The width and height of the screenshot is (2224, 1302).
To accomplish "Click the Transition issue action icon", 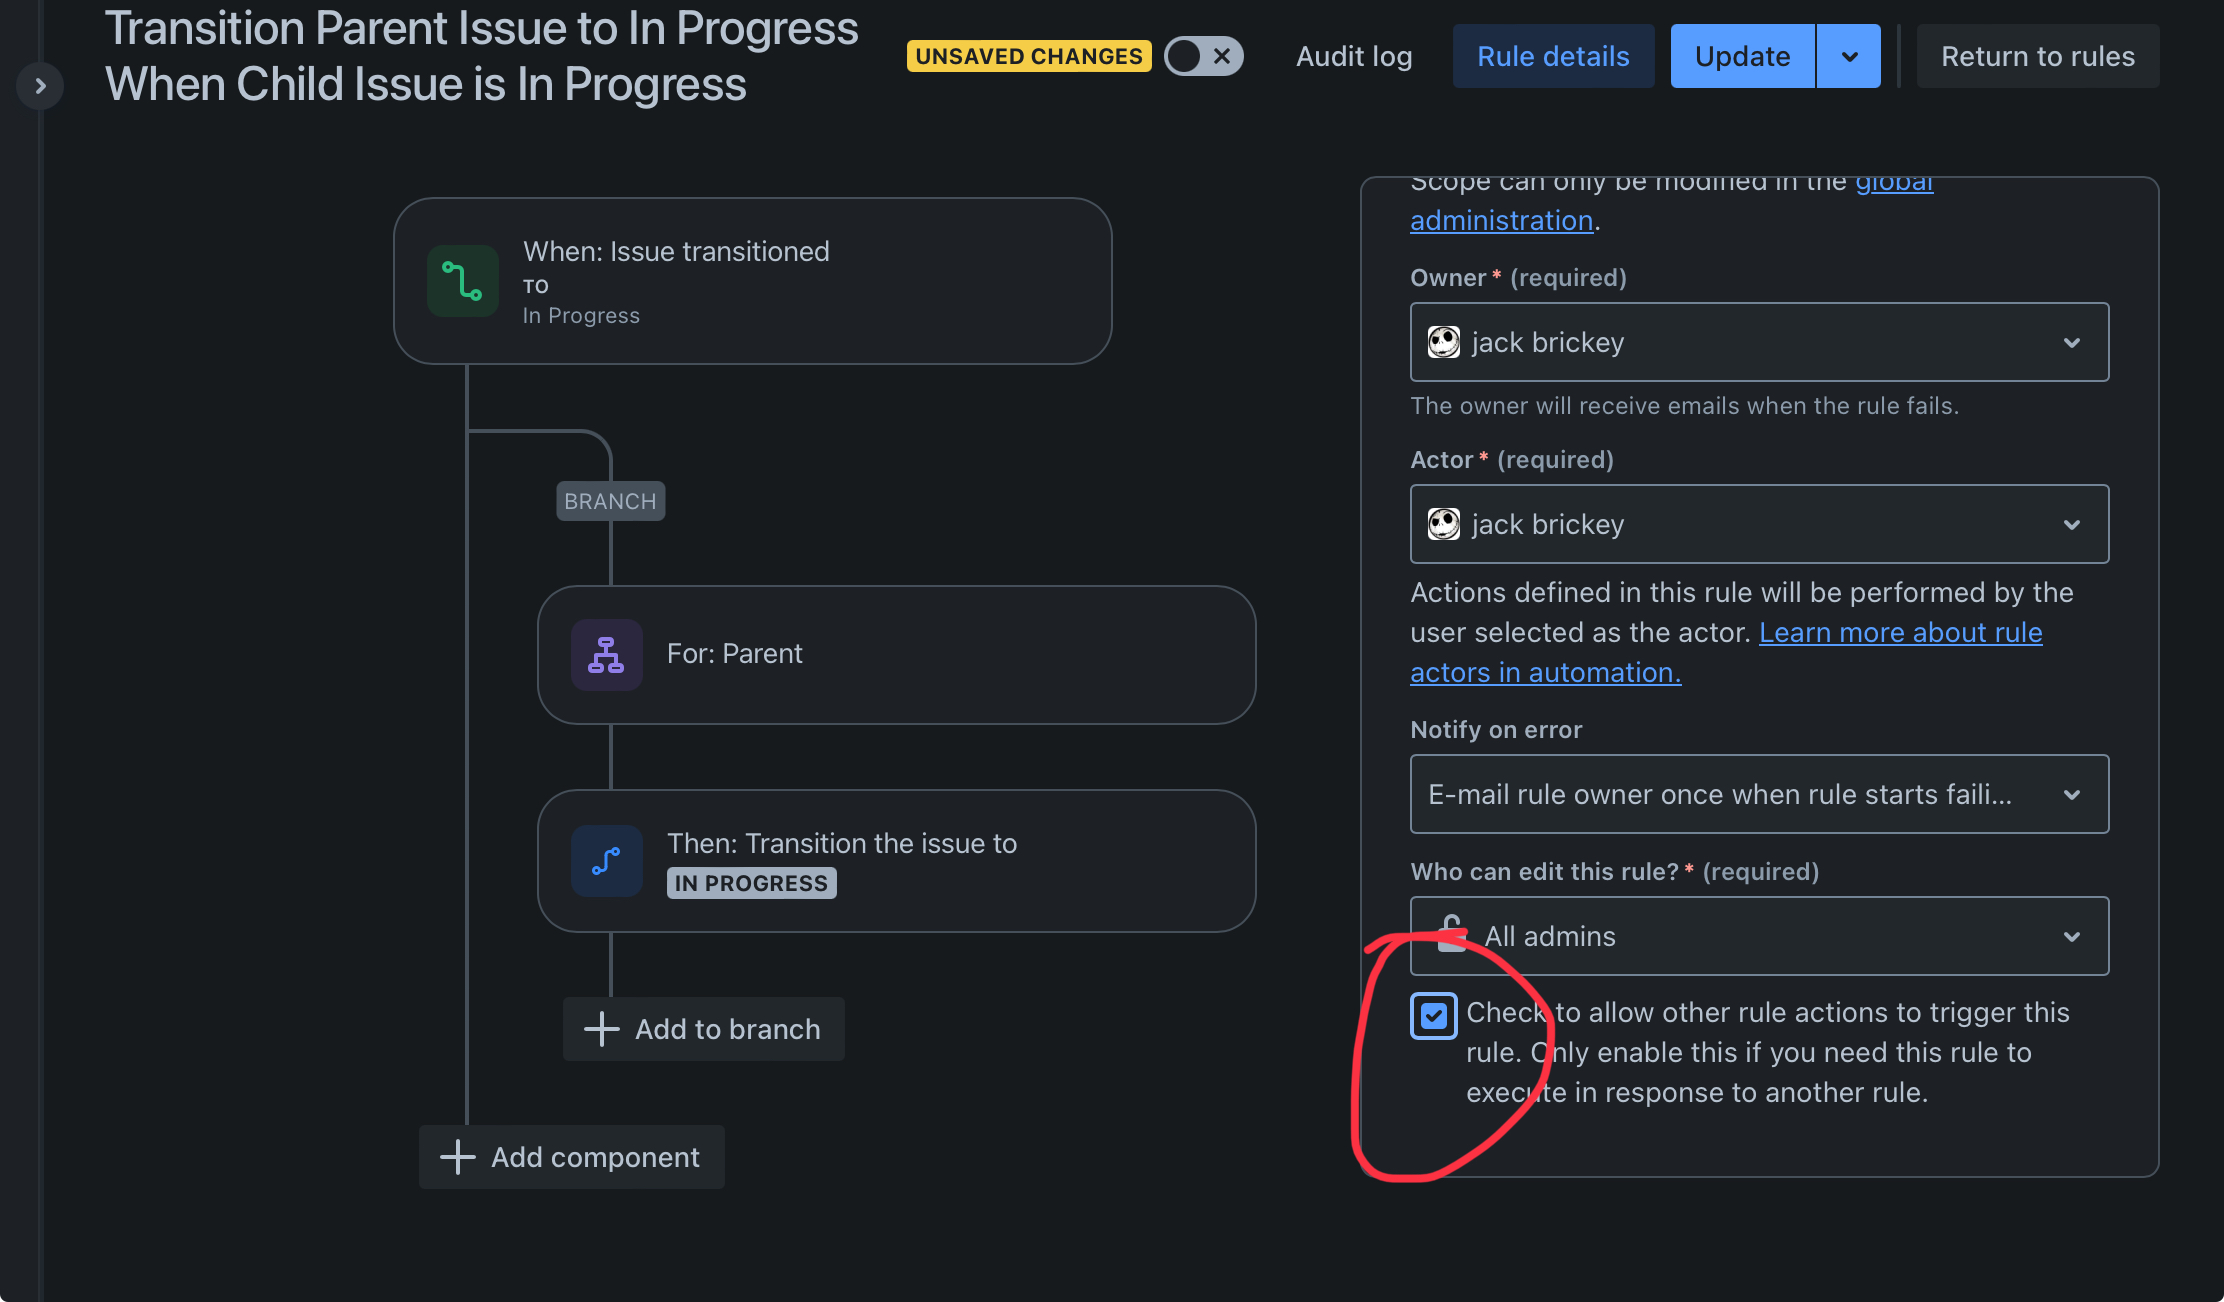I will [x=606, y=860].
